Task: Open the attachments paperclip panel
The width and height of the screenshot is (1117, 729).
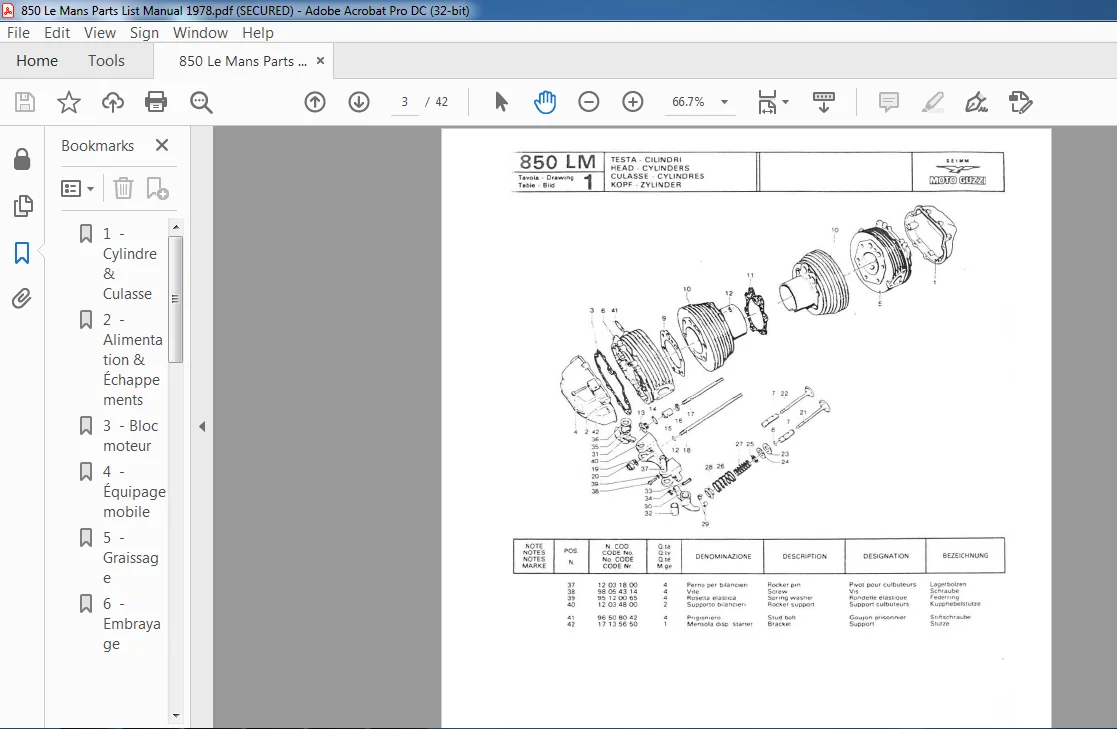Action: click(x=22, y=298)
